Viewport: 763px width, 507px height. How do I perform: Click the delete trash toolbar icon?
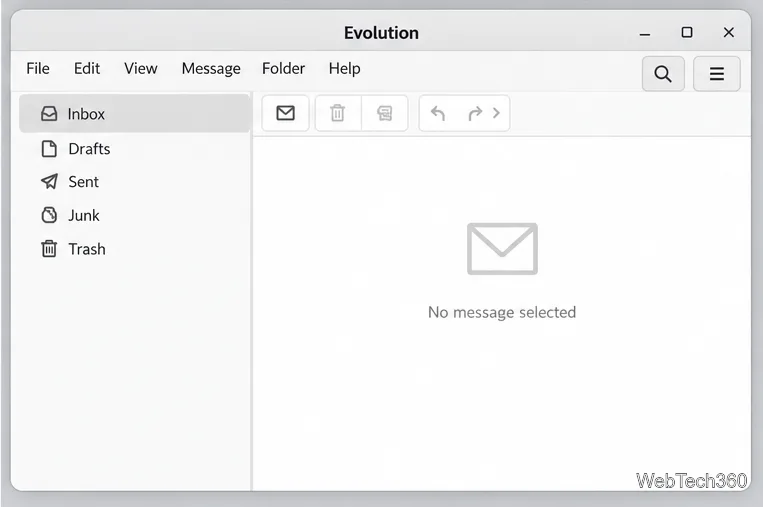tap(338, 113)
